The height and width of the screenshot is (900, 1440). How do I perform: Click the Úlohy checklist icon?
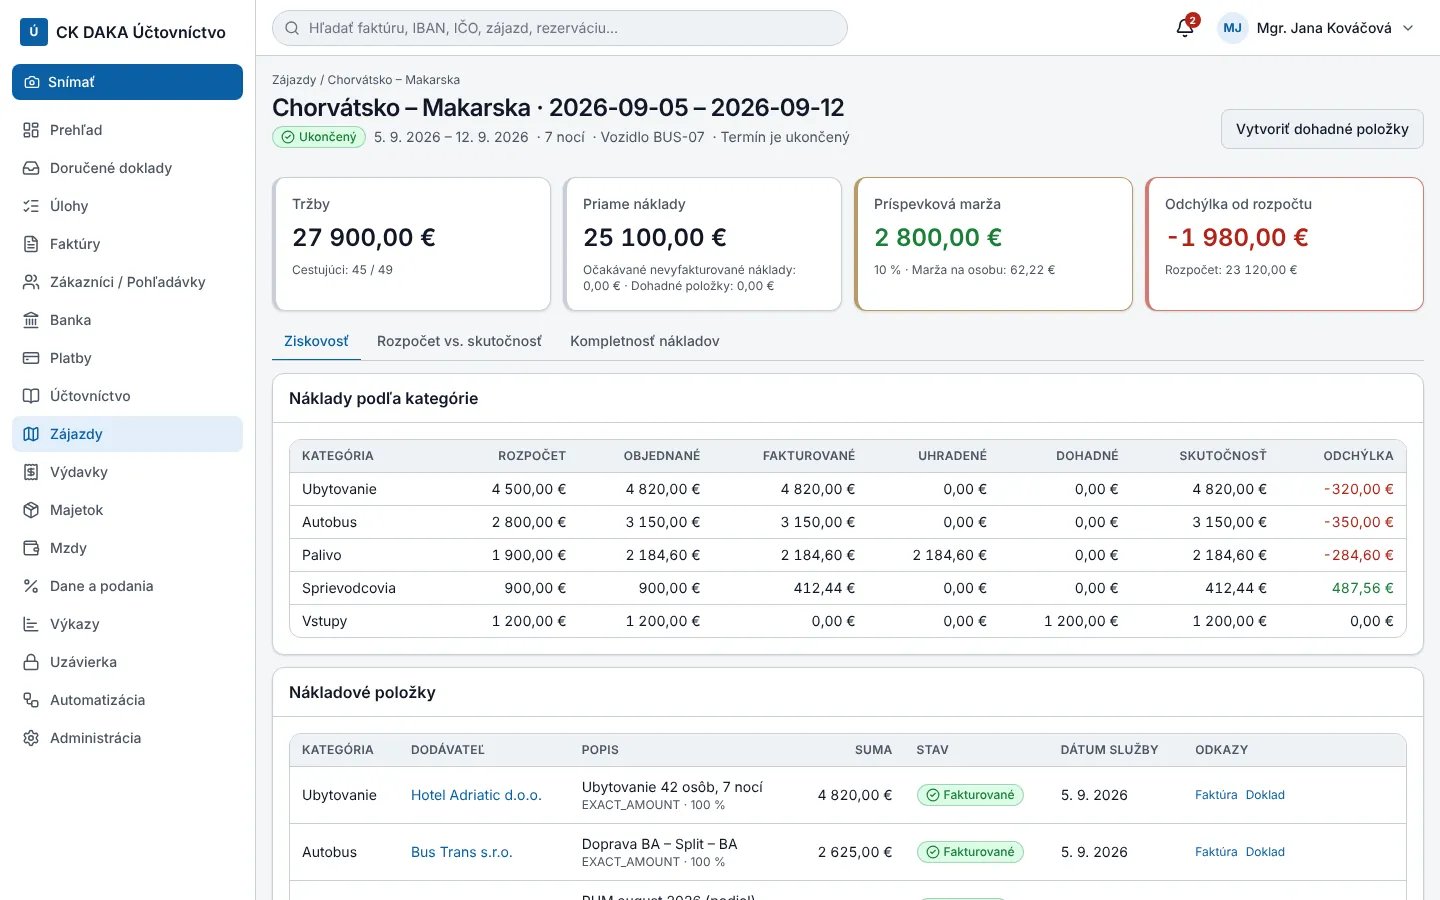pos(31,206)
